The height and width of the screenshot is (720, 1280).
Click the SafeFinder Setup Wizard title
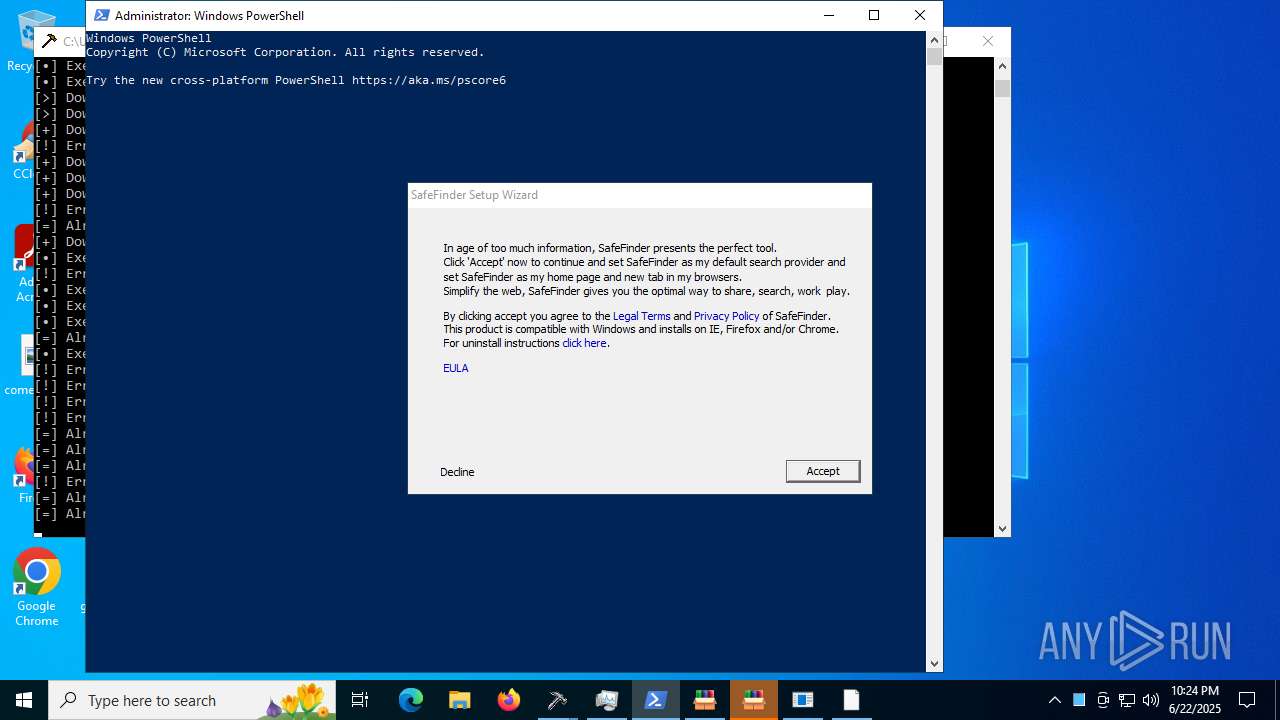(x=474, y=195)
